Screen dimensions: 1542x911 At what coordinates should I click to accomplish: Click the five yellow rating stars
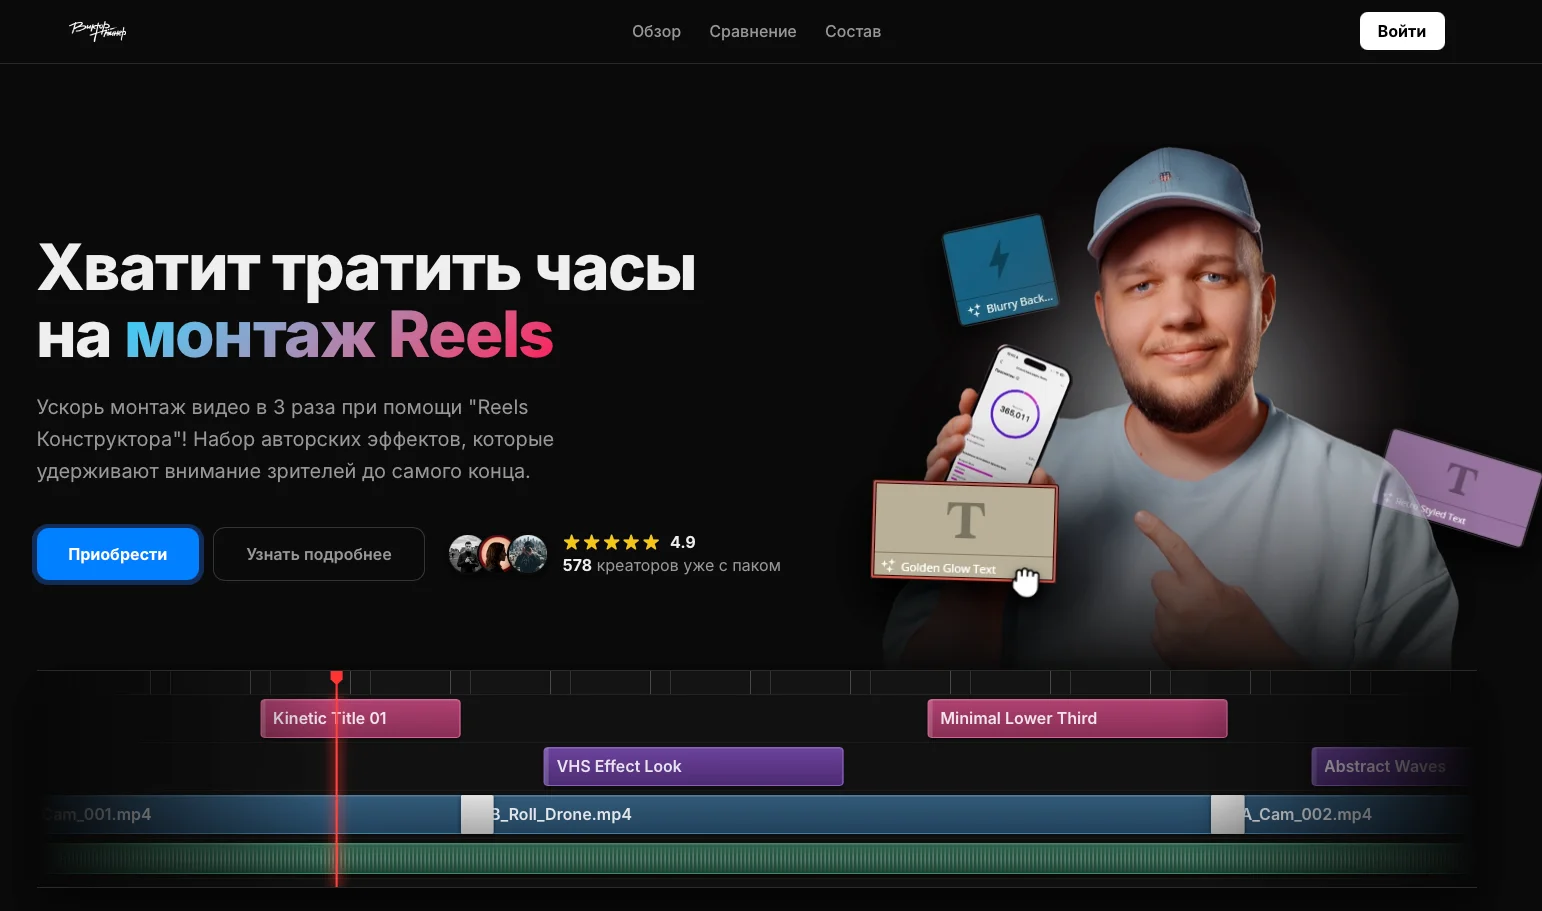611,542
